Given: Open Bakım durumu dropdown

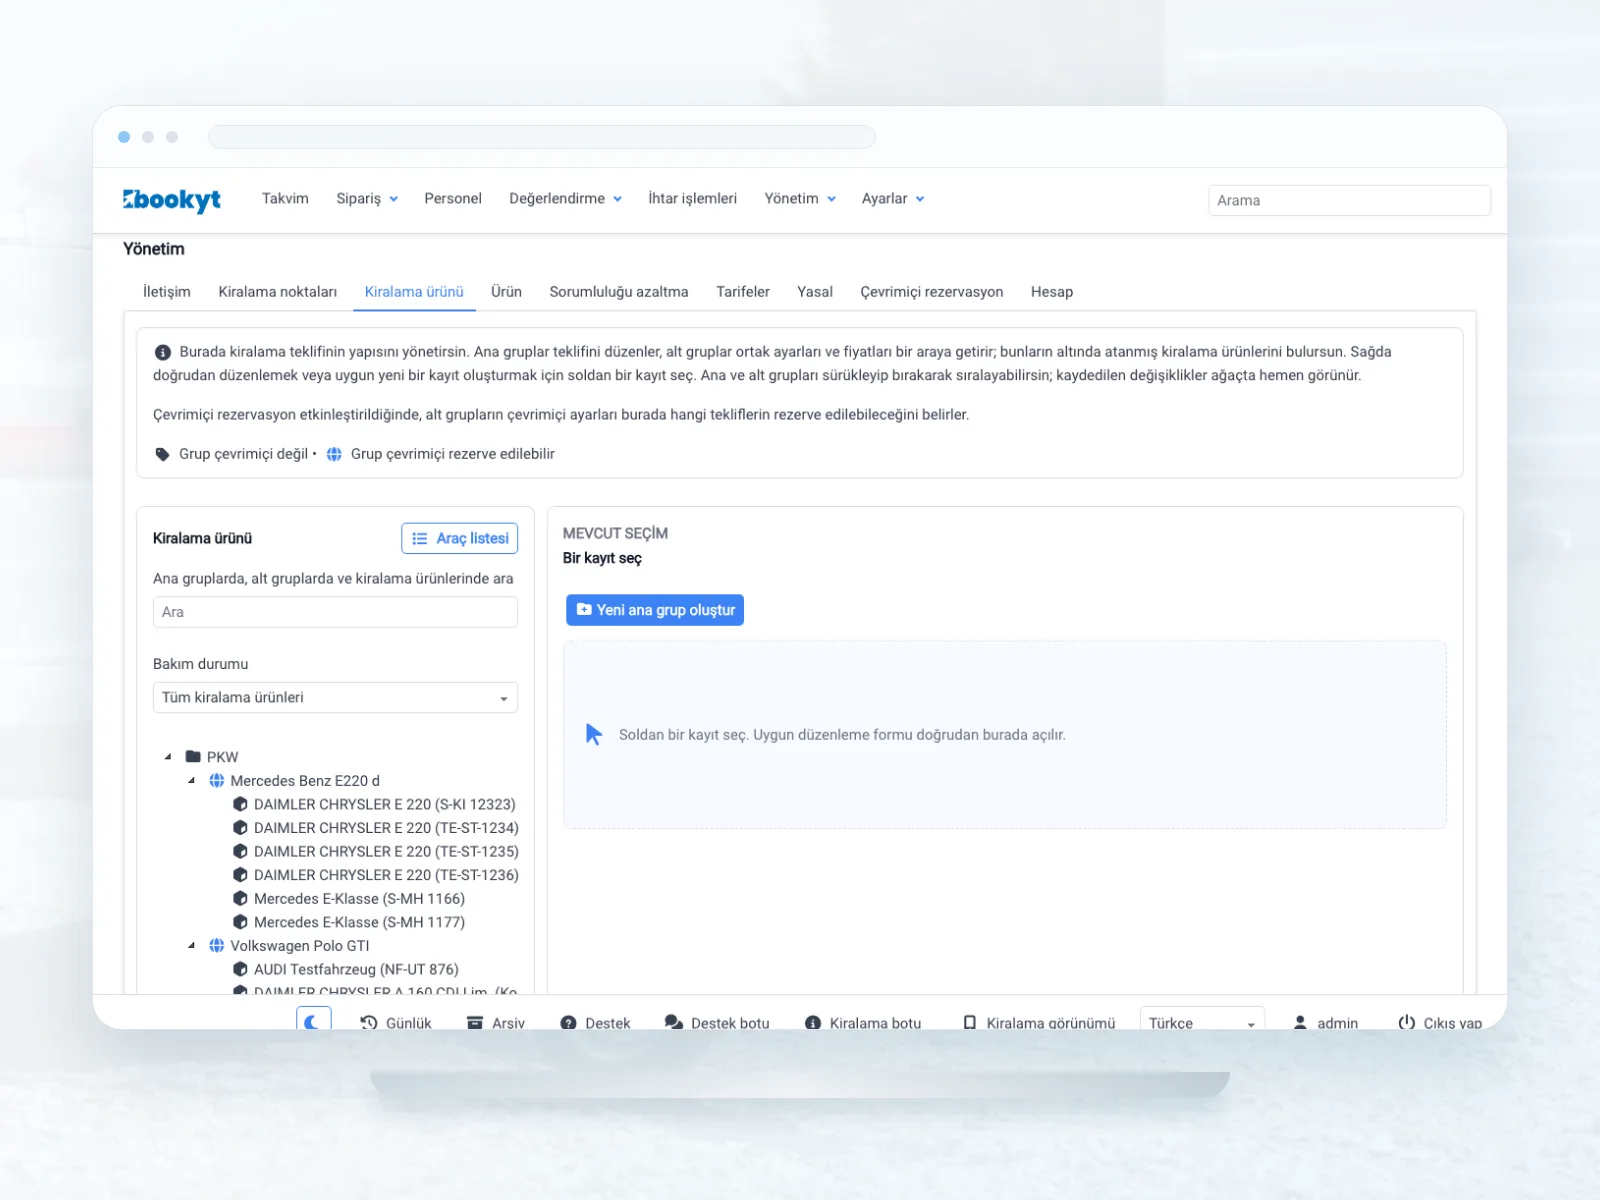Looking at the screenshot, I should click(x=335, y=697).
